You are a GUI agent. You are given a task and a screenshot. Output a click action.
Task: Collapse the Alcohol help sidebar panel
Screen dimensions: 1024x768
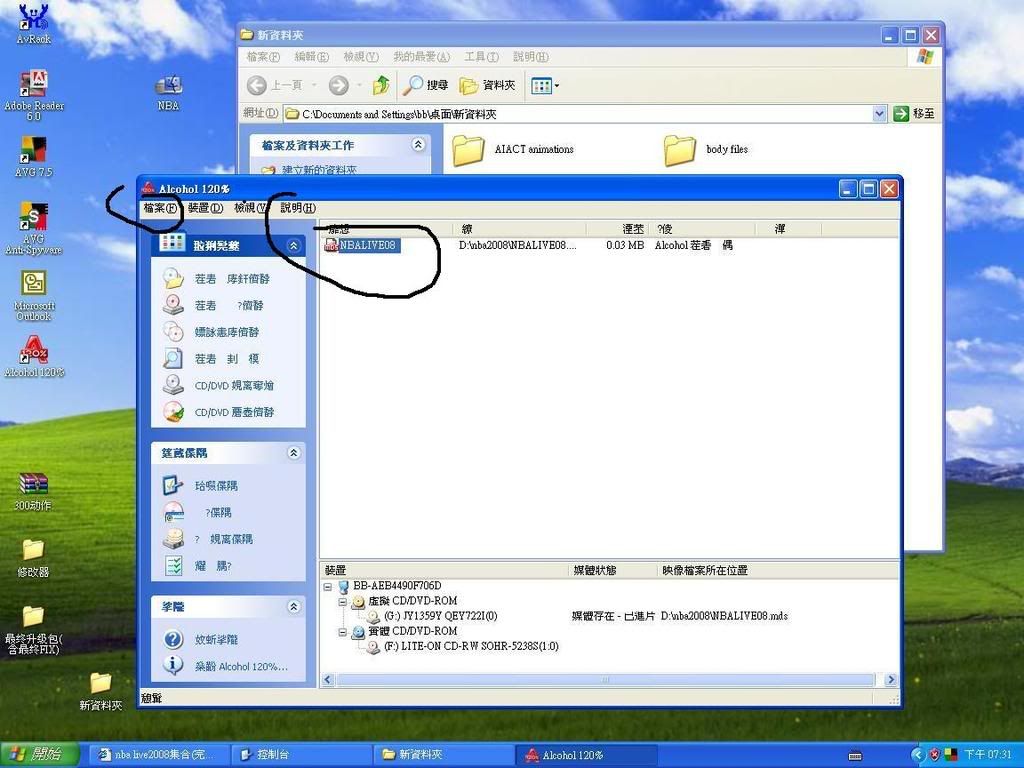pos(293,607)
